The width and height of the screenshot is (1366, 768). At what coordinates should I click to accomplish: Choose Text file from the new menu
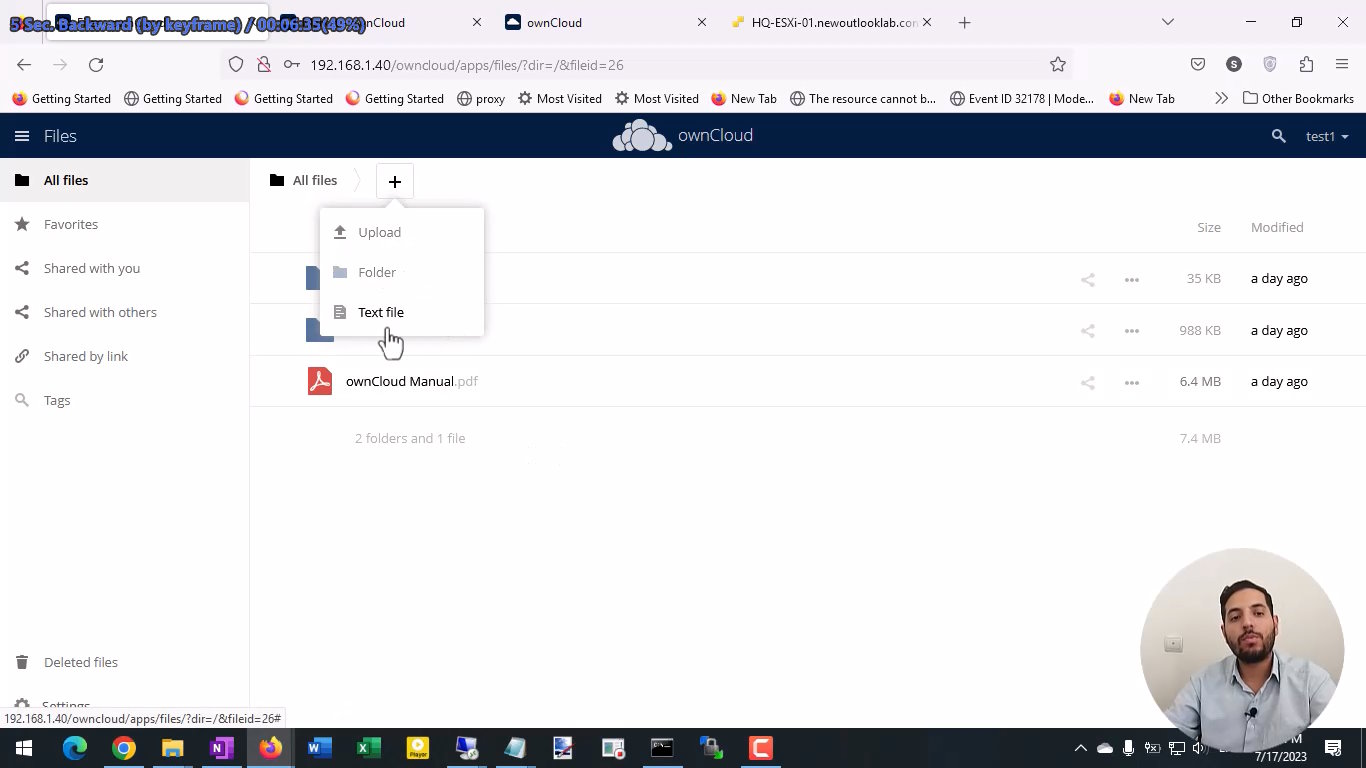[x=401, y=312]
